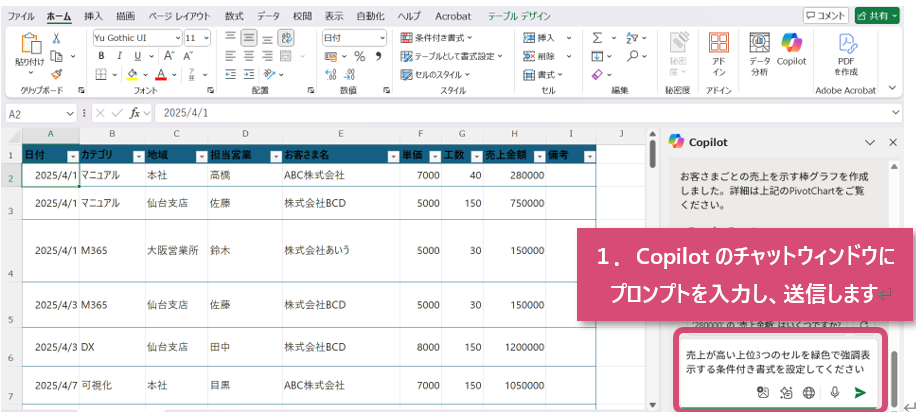
Task: Open the ファイル tab
Action: pyautogui.click(x=21, y=16)
